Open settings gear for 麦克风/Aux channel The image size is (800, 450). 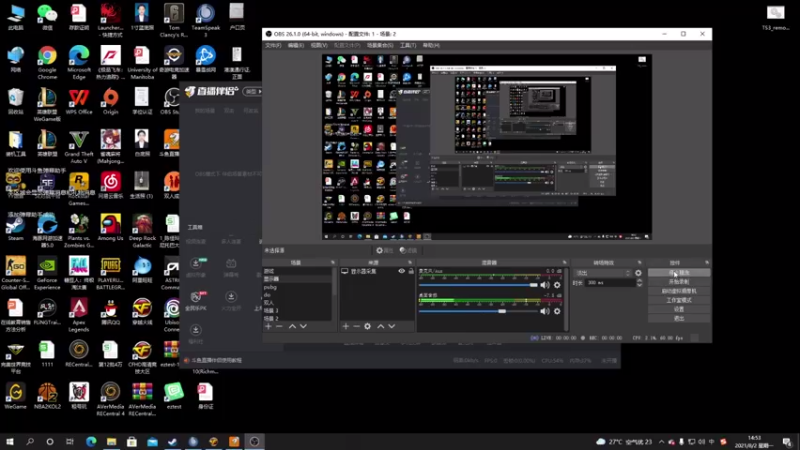(x=557, y=285)
